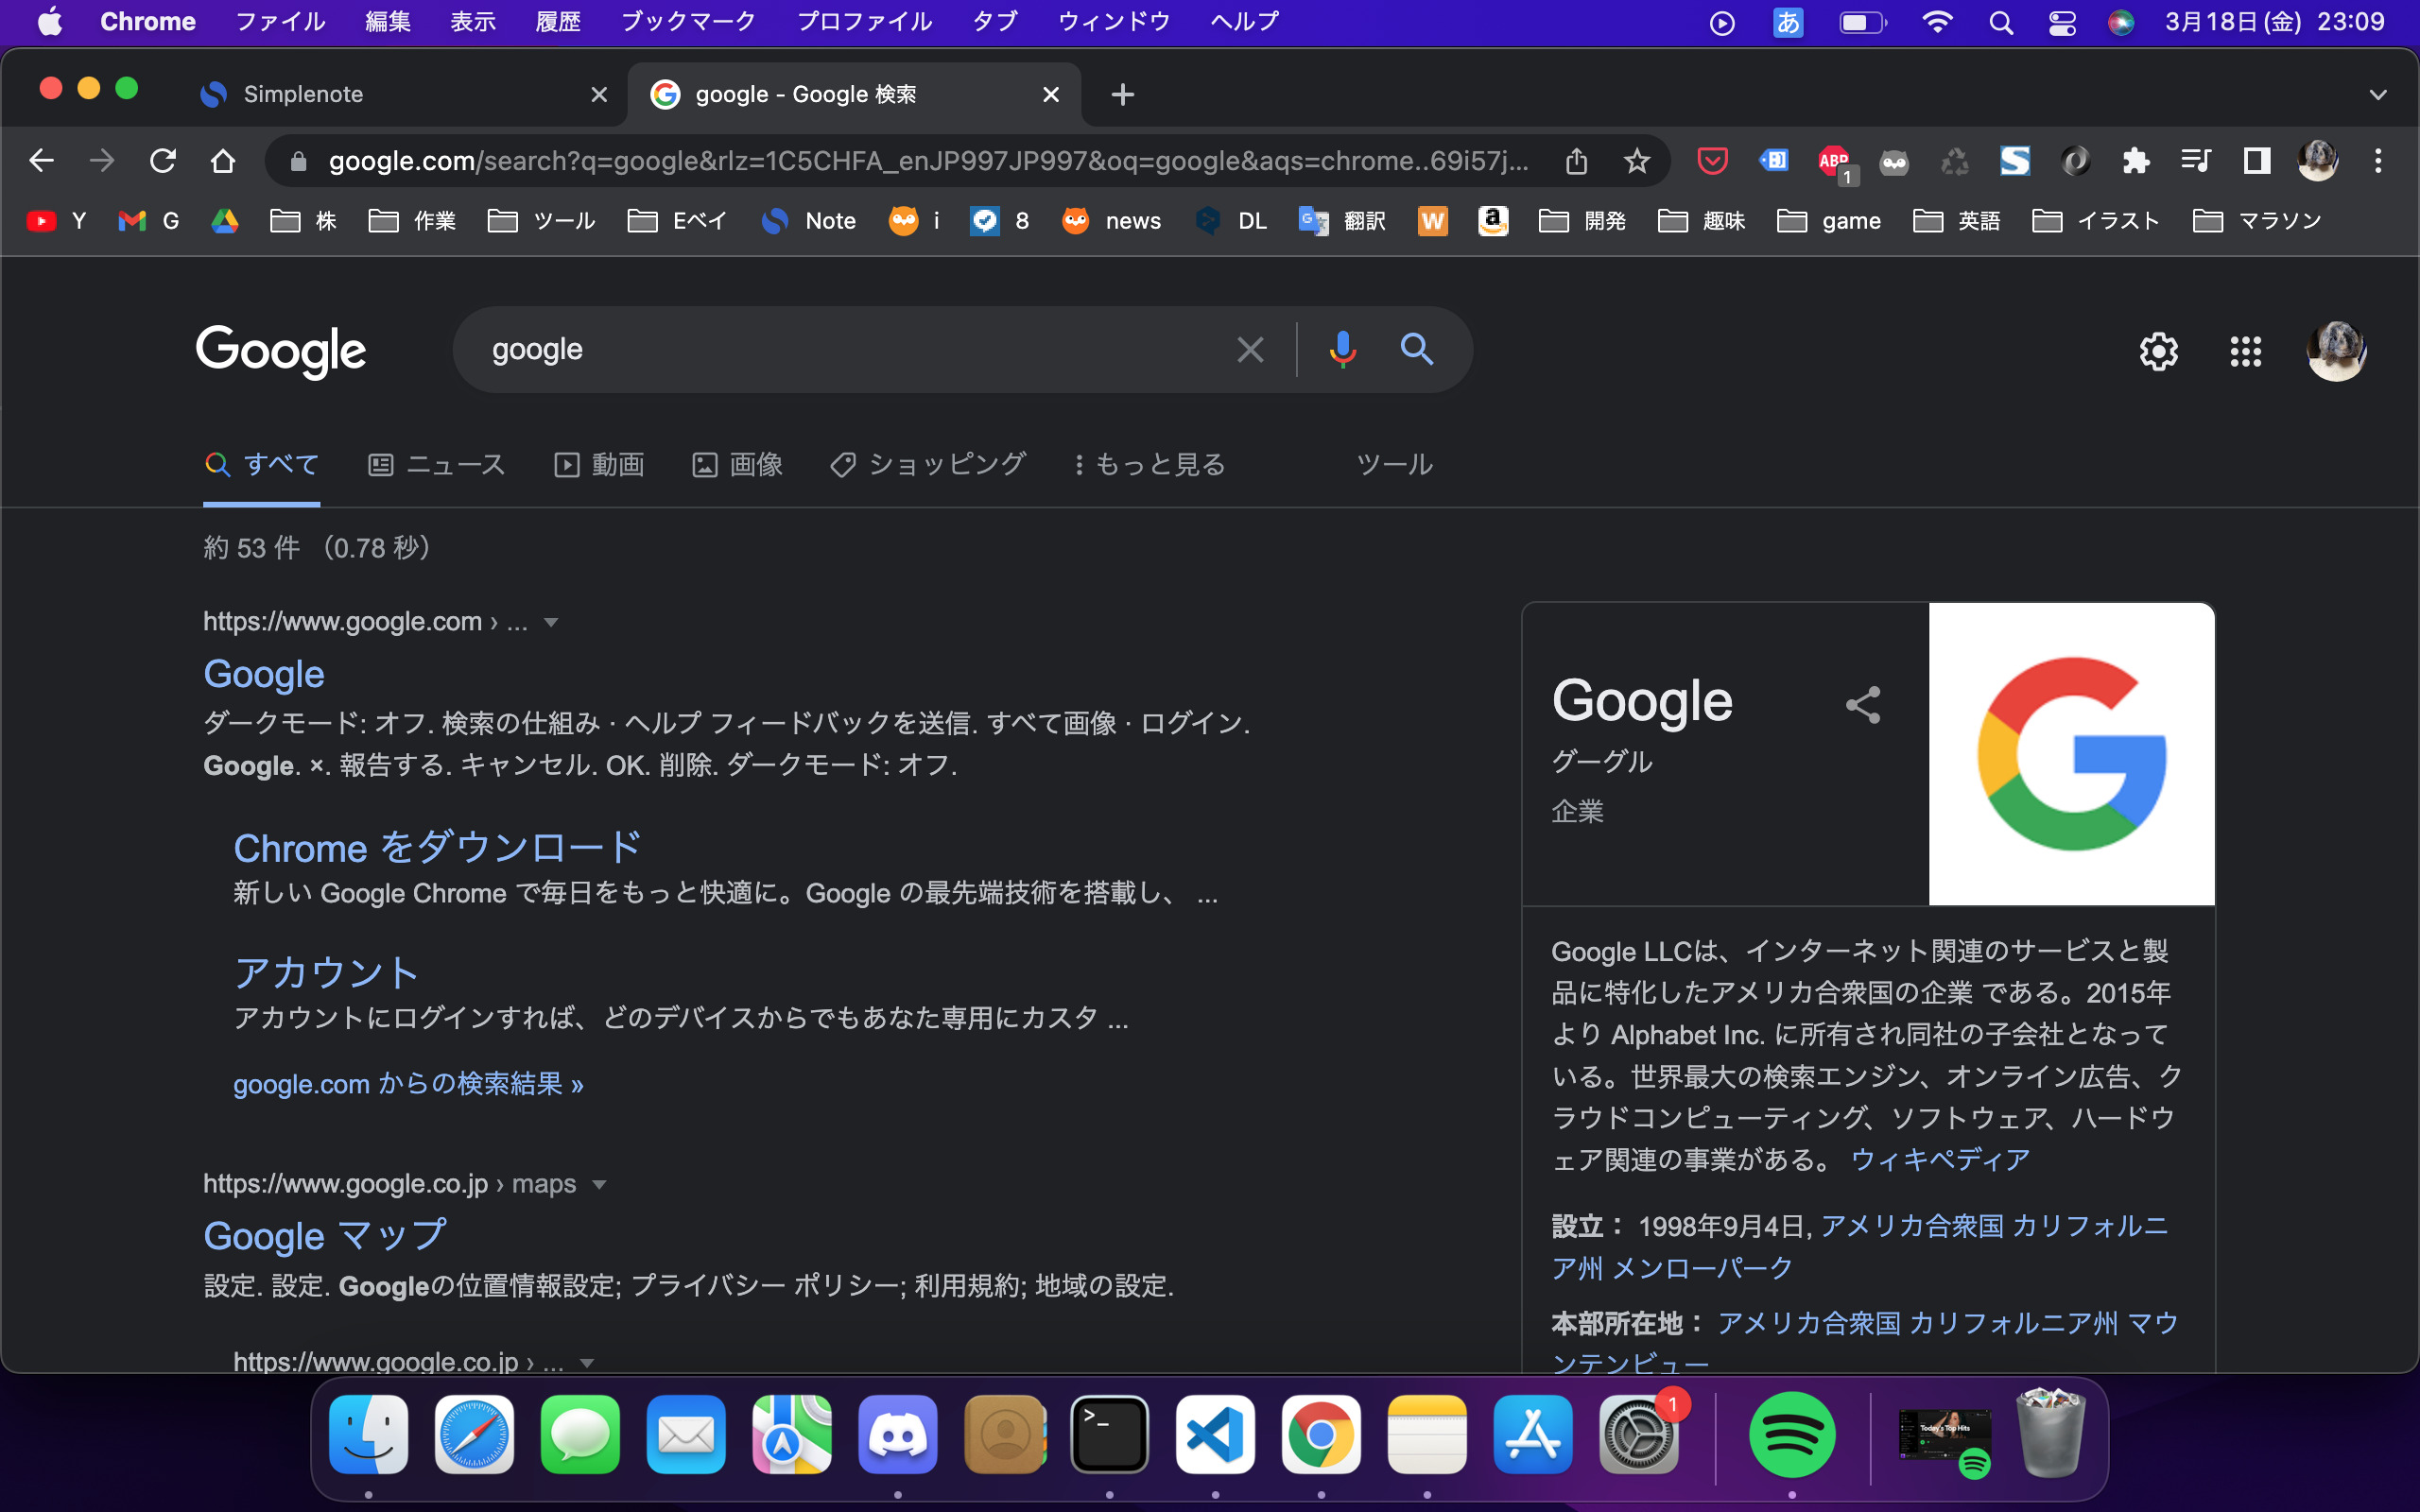The height and width of the screenshot is (1512, 2420).
Task: Click the Japanese input source indicator
Action: [1788, 22]
